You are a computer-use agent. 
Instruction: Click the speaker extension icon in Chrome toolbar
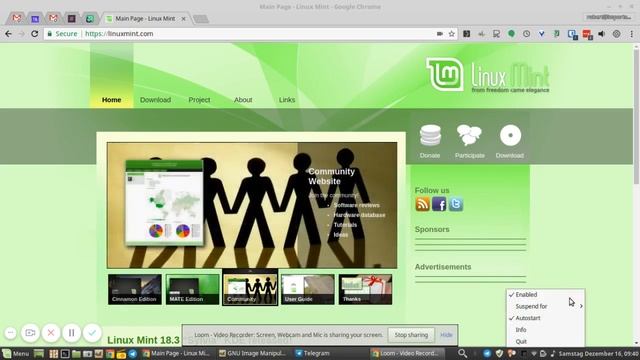click(x=602, y=34)
